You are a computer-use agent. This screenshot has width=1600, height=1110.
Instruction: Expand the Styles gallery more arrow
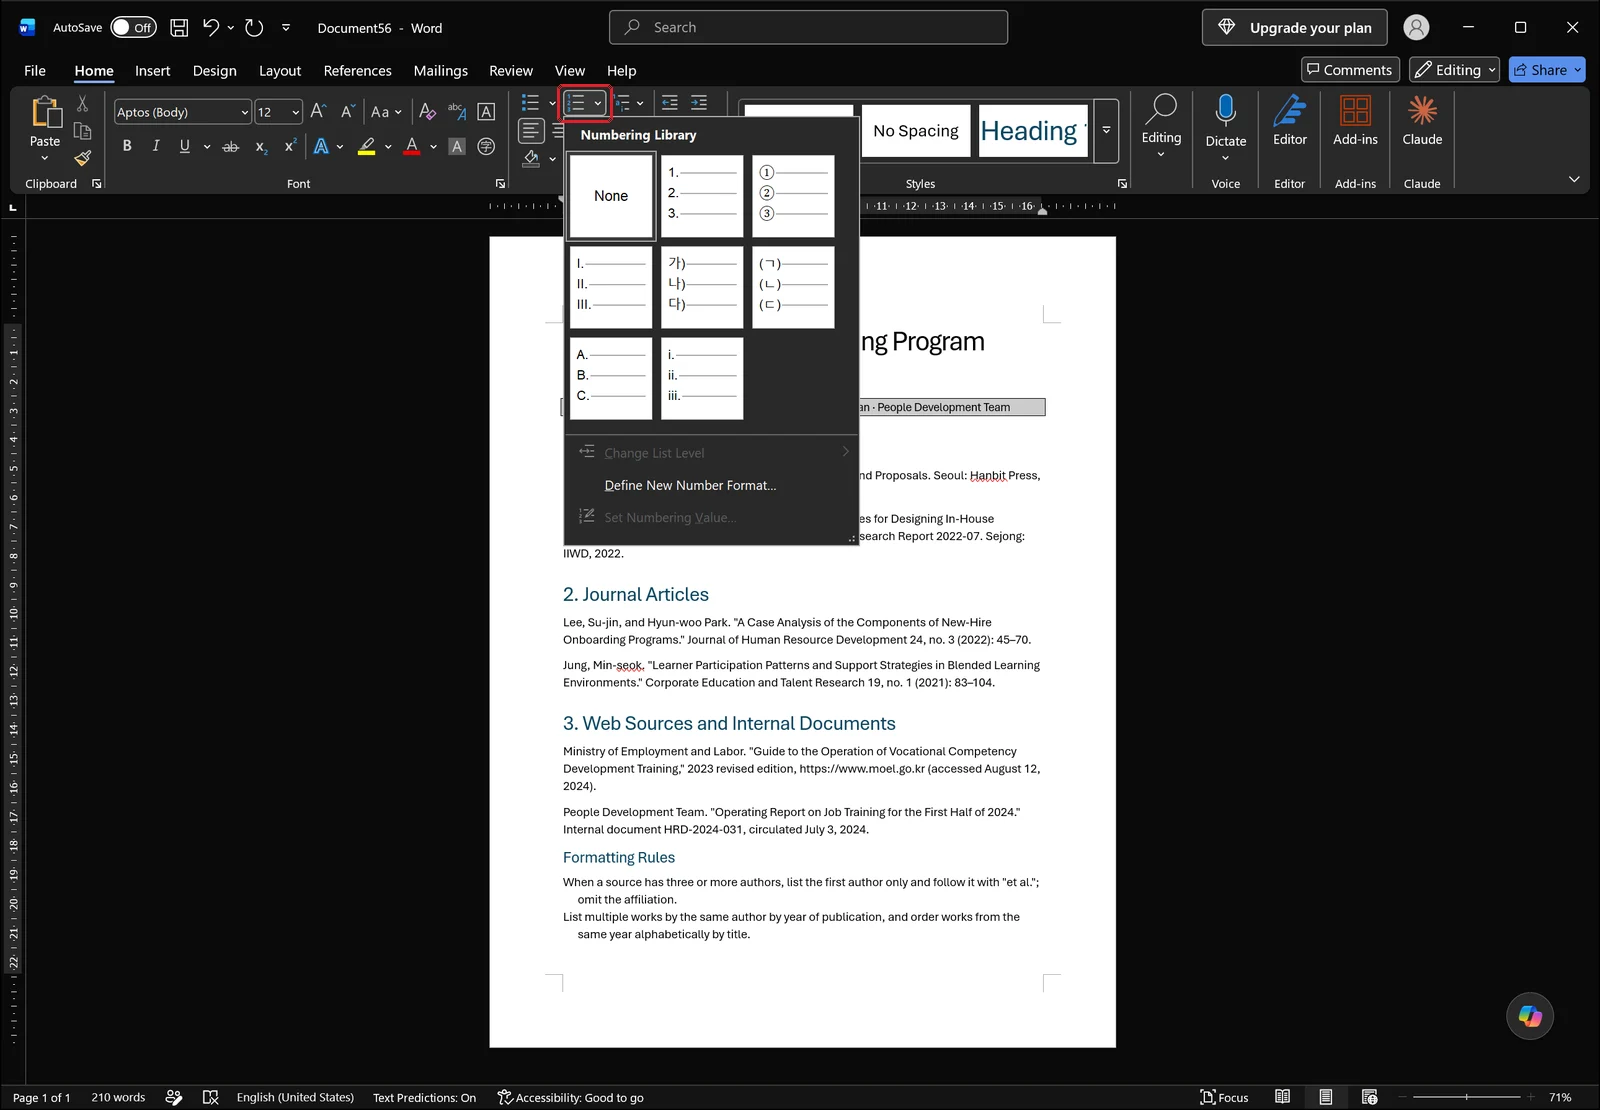1106,130
